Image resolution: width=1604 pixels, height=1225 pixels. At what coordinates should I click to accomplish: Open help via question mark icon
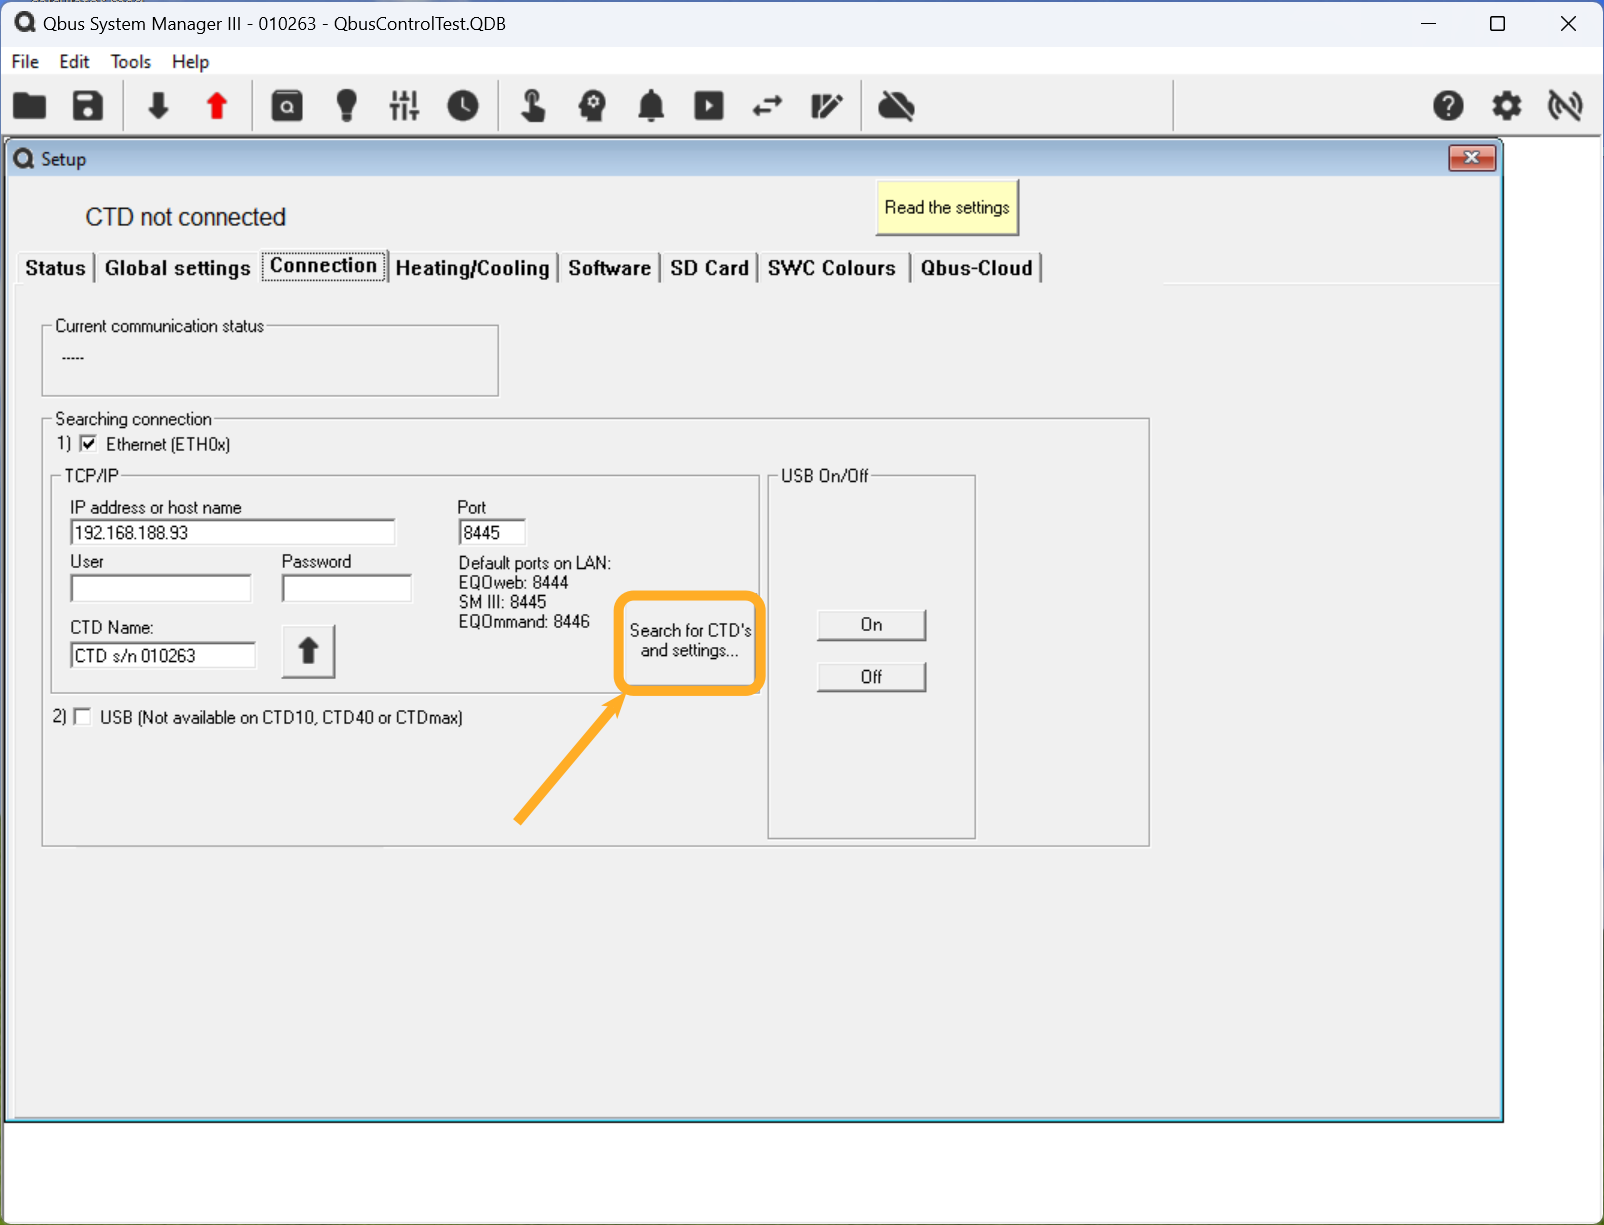click(1448, 105)
